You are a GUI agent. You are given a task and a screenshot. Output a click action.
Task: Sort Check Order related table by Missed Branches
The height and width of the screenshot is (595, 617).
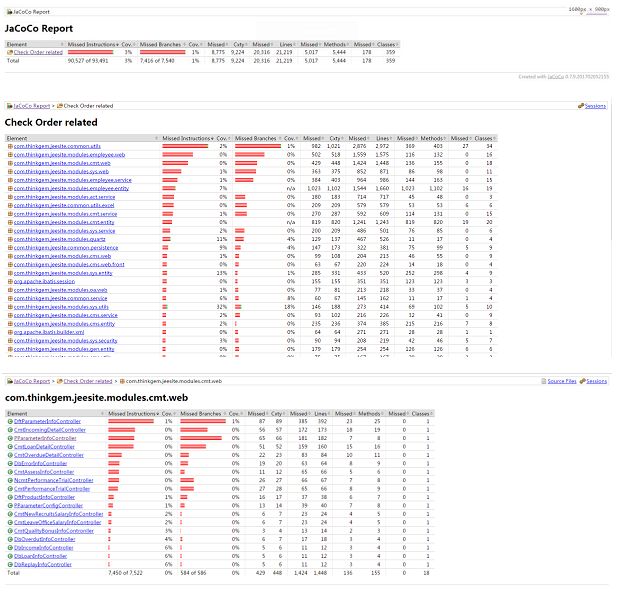click(258, 138)
